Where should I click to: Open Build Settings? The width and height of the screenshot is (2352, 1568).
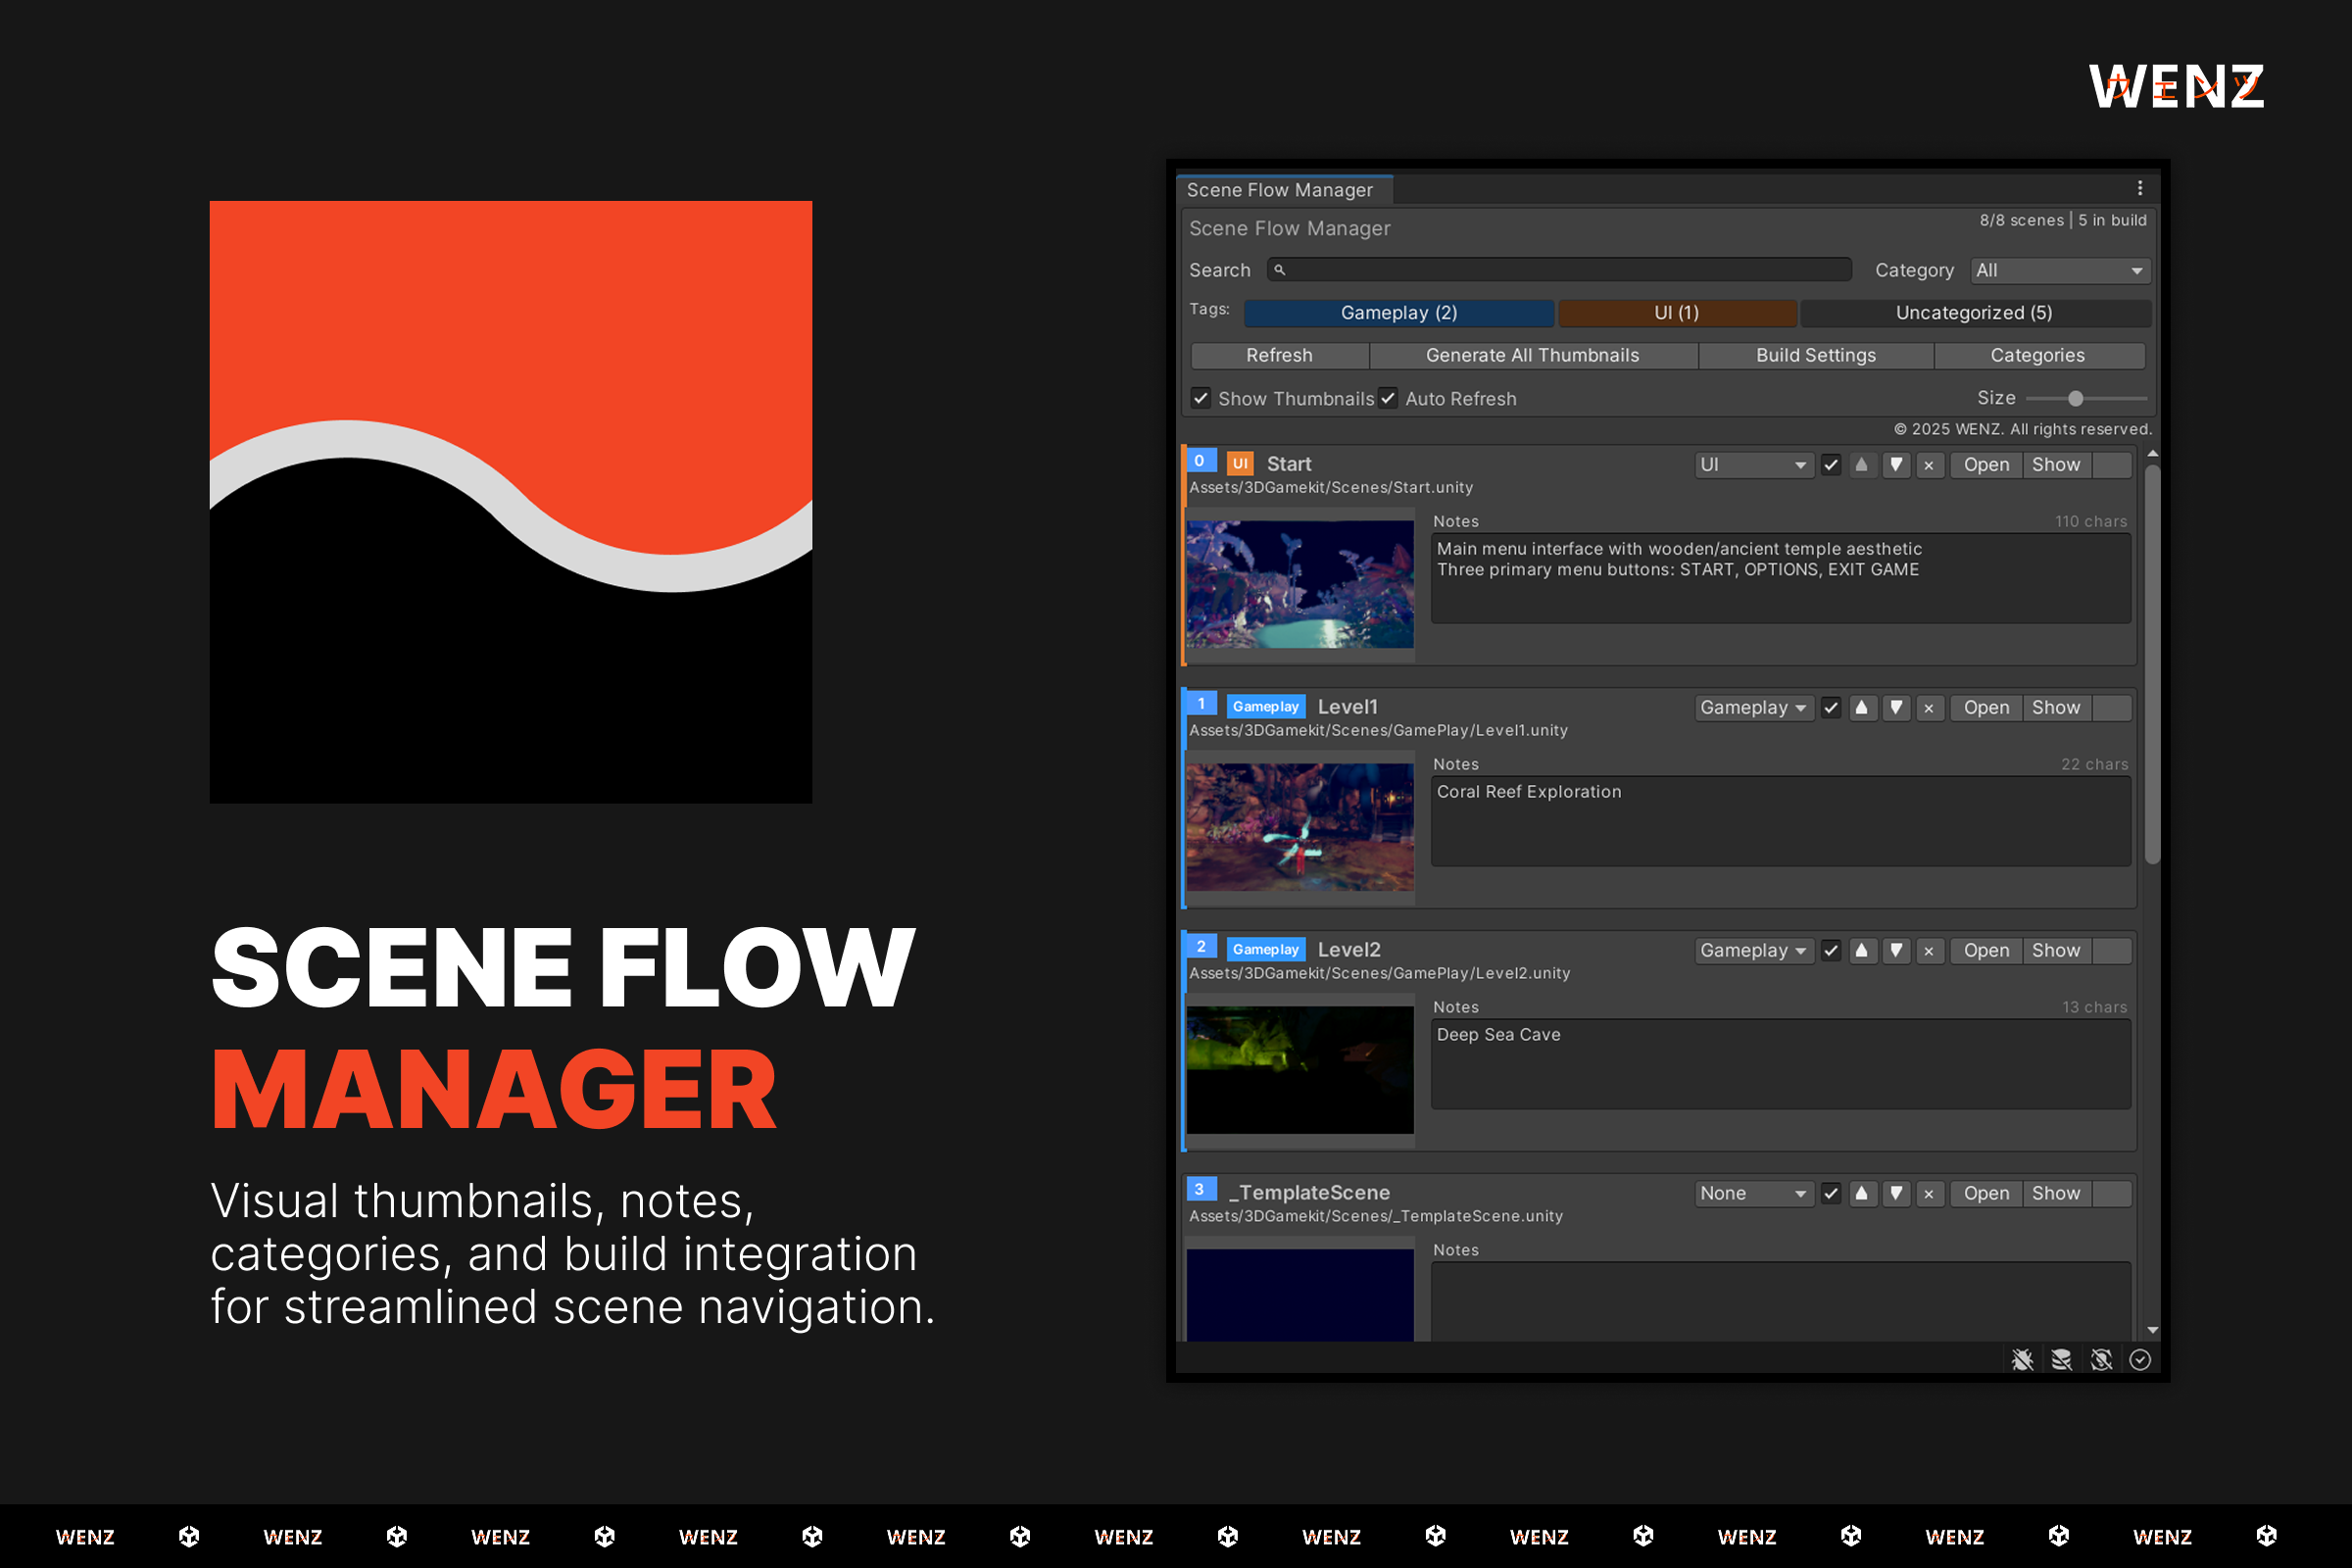click(x=1816, y=356)
